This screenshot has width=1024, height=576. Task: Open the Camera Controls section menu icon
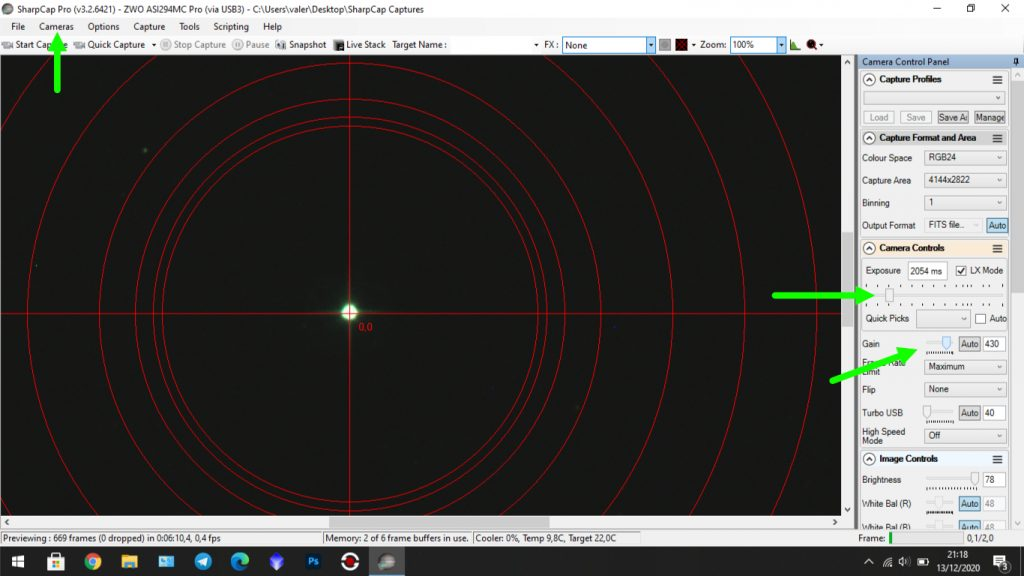tap(997, 248)
